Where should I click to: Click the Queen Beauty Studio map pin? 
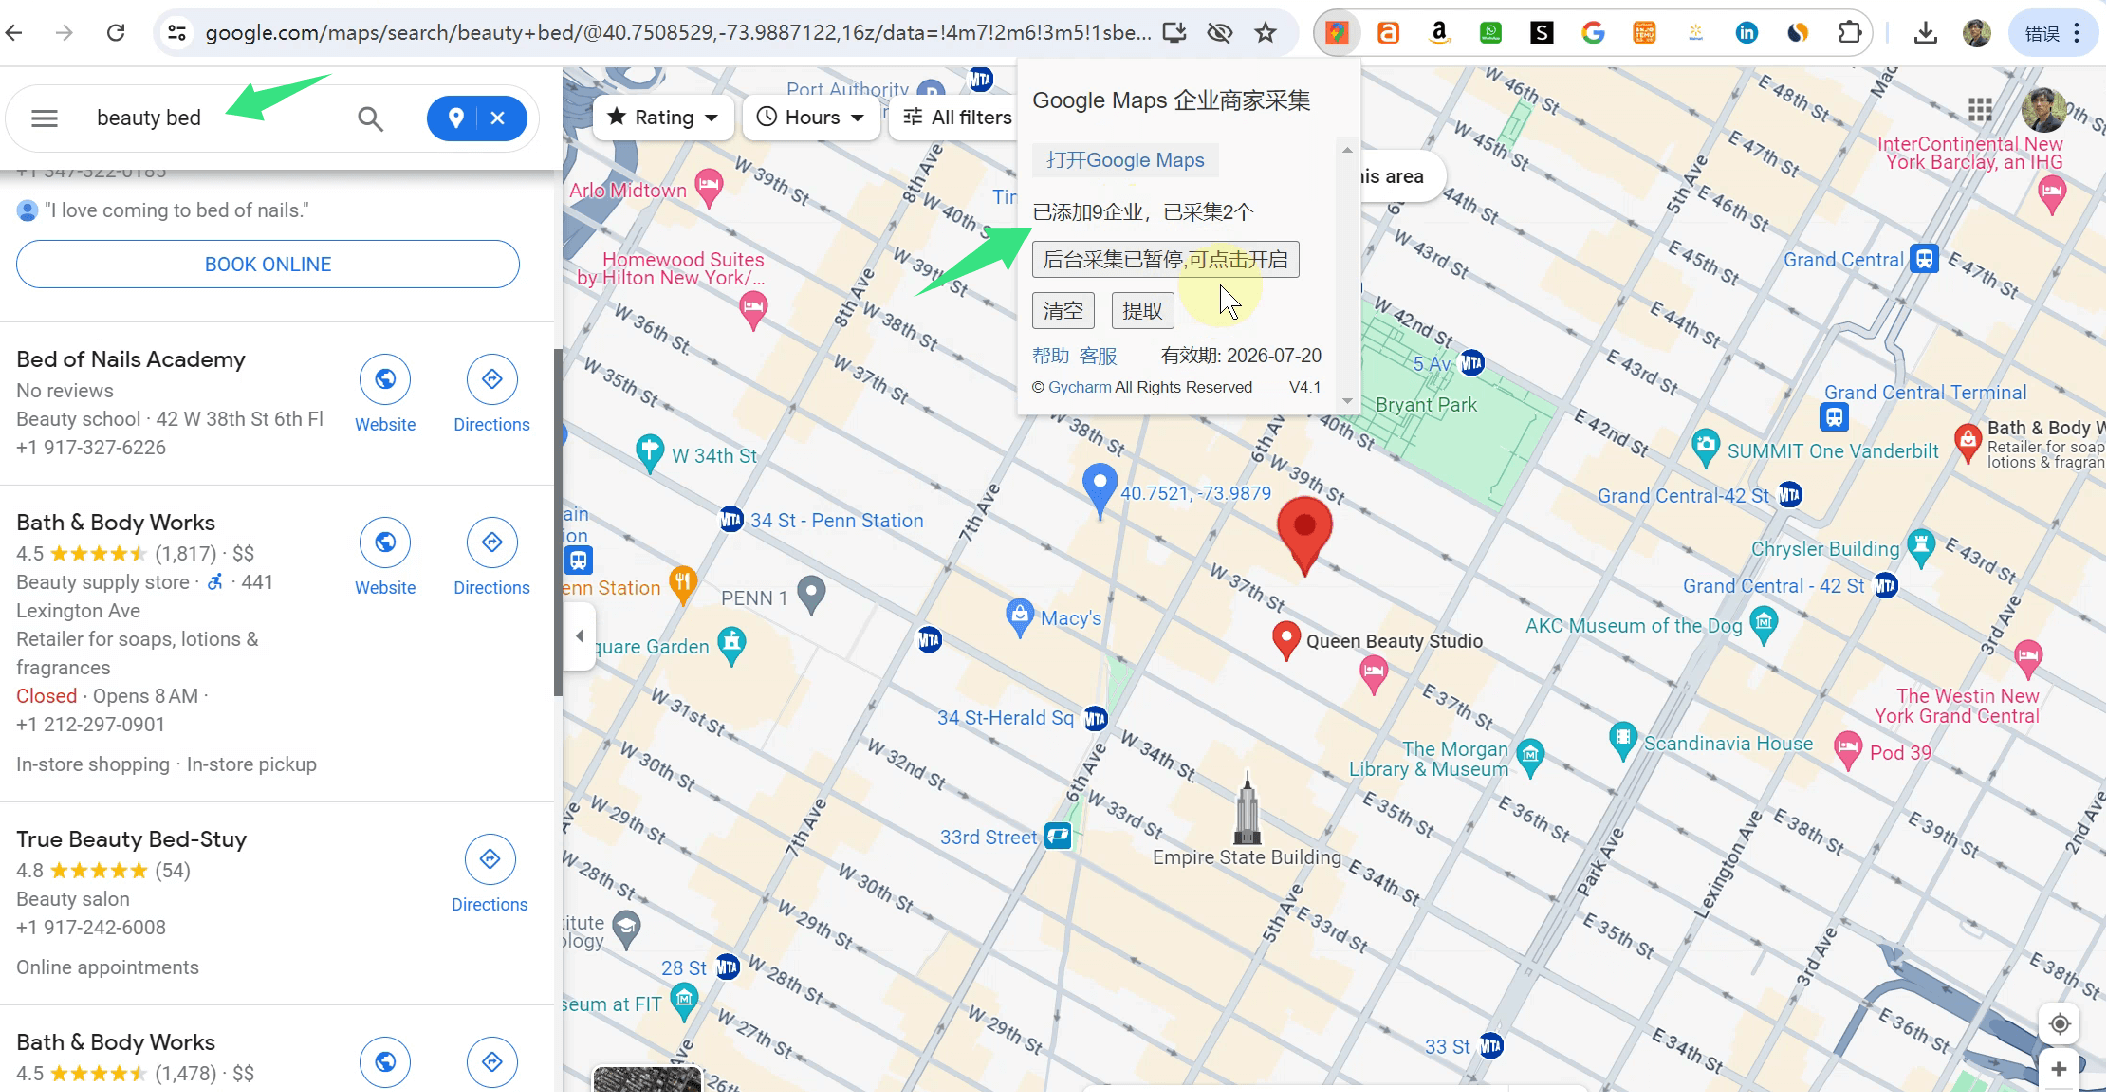point(1286,638)
